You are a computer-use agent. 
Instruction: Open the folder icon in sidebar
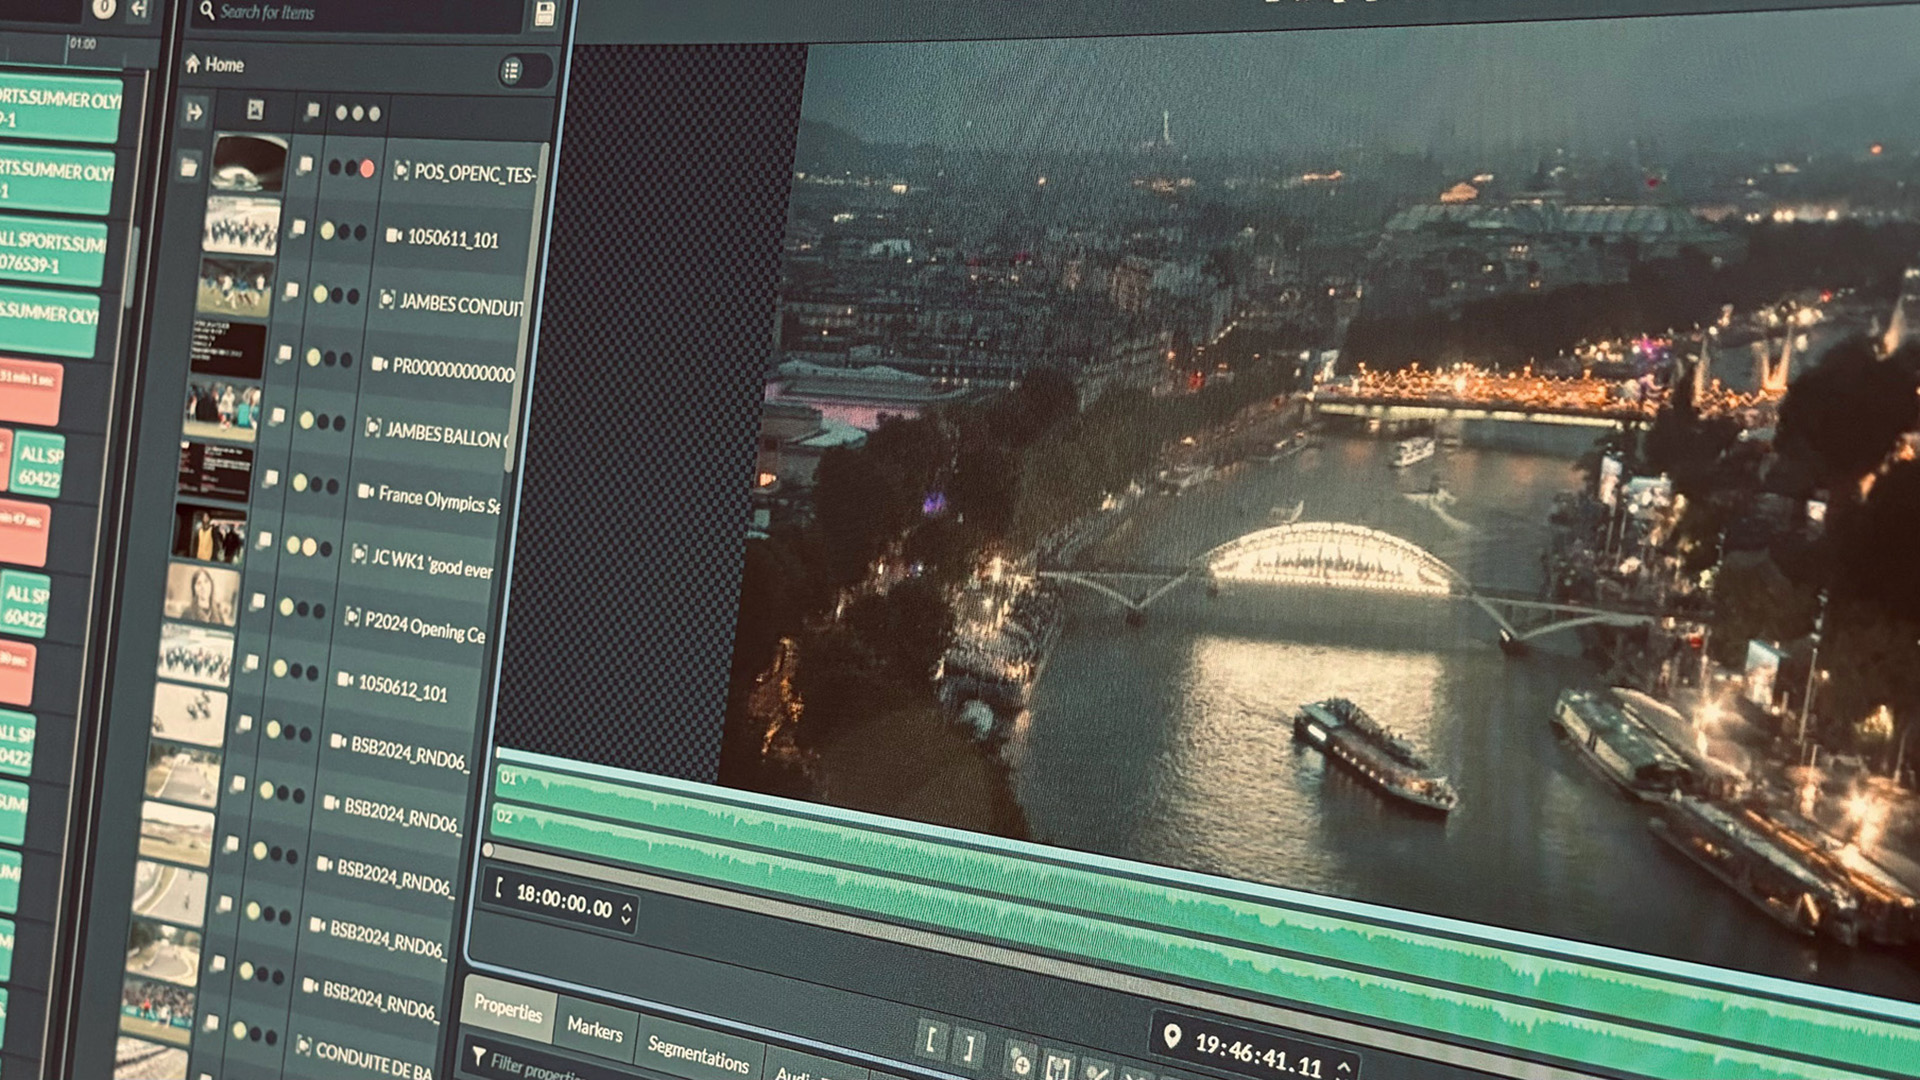click(x=188, y=167)
